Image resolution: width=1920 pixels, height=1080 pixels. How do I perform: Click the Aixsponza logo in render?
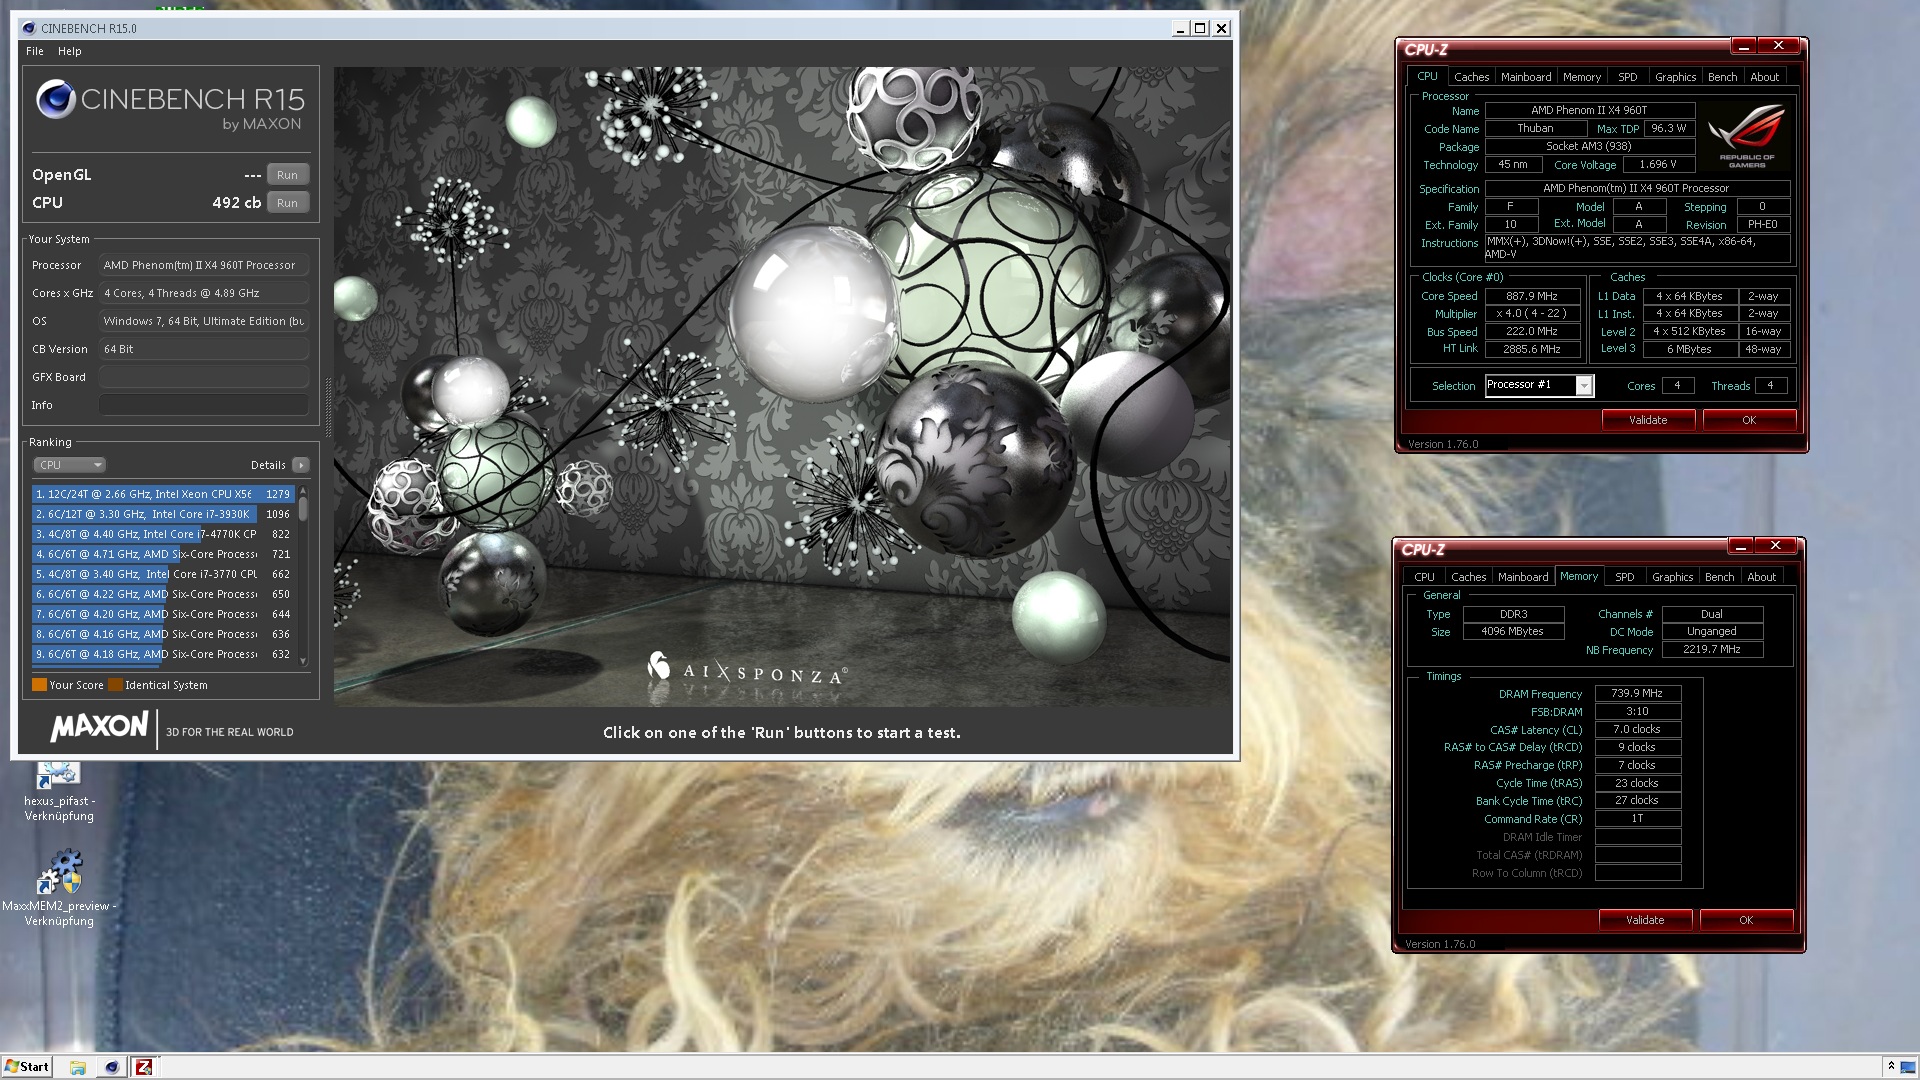[x=747, y=669]
